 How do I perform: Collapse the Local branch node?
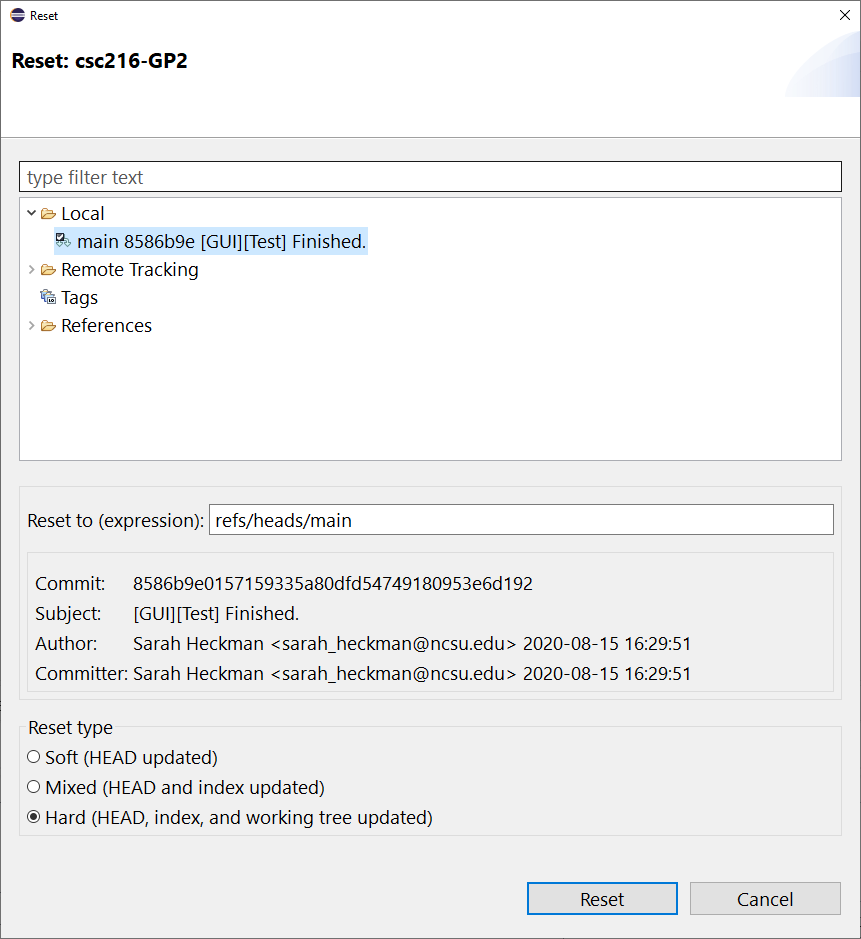pos(31,213)
